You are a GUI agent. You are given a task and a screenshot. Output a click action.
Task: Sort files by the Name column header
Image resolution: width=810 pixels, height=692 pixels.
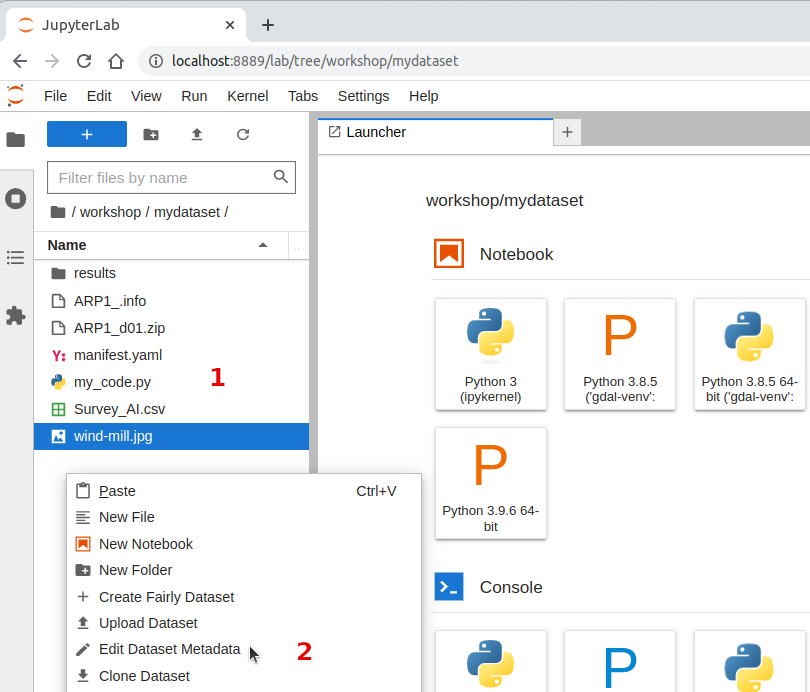click(161, 245)
